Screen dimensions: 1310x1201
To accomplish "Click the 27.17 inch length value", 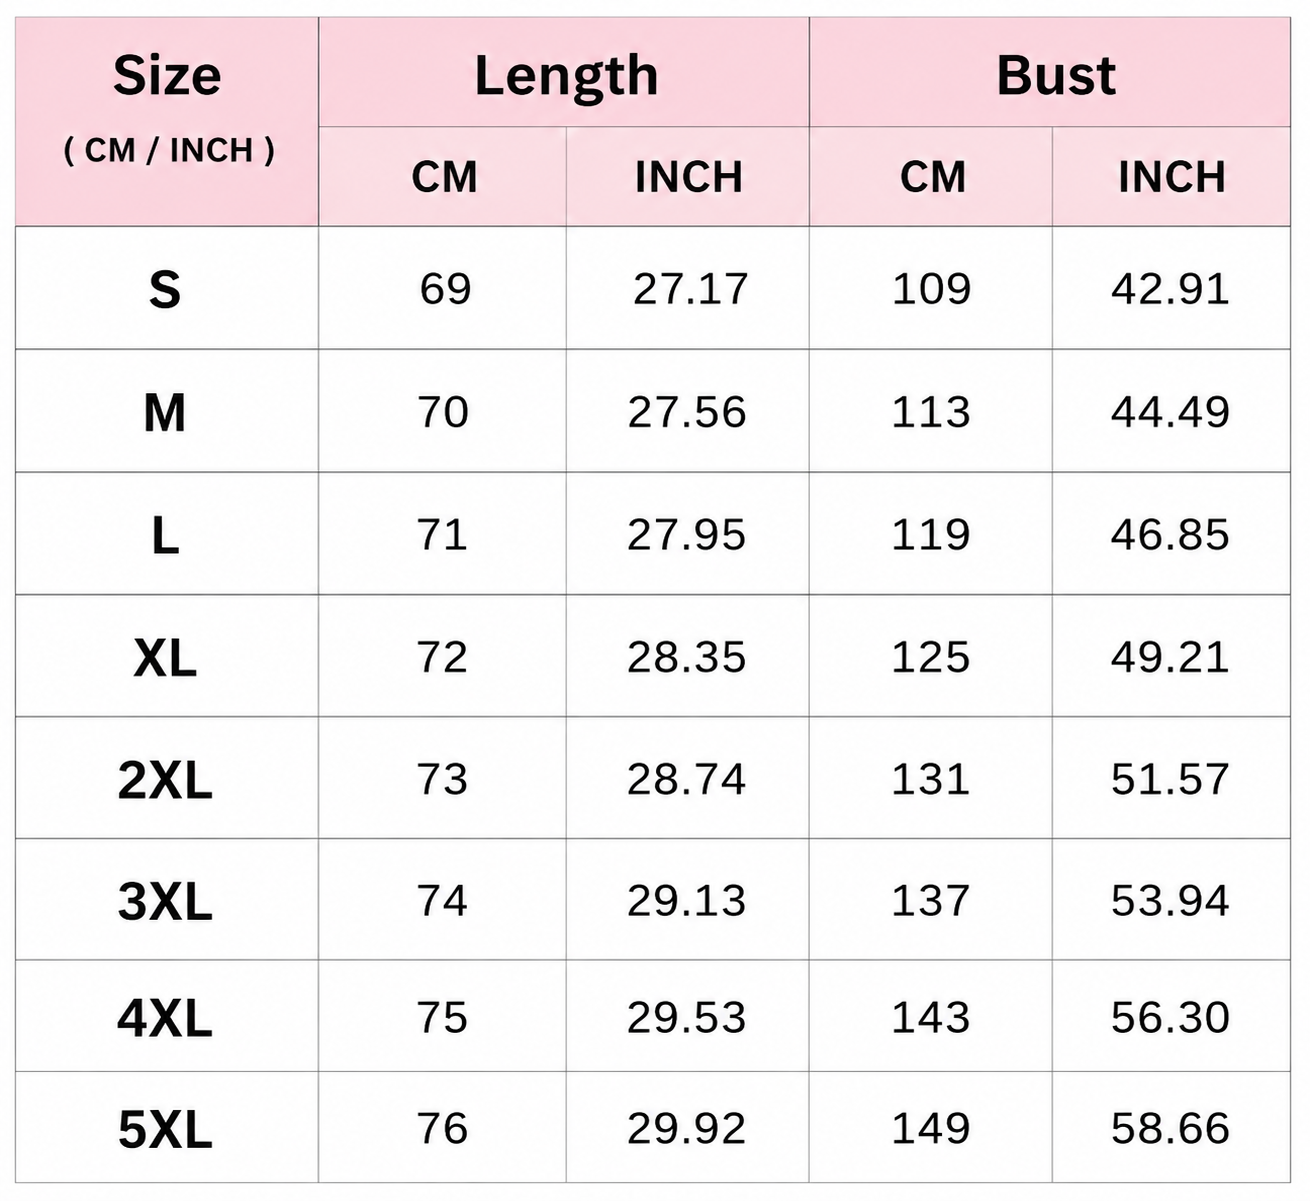I will (x=690, y=289).
